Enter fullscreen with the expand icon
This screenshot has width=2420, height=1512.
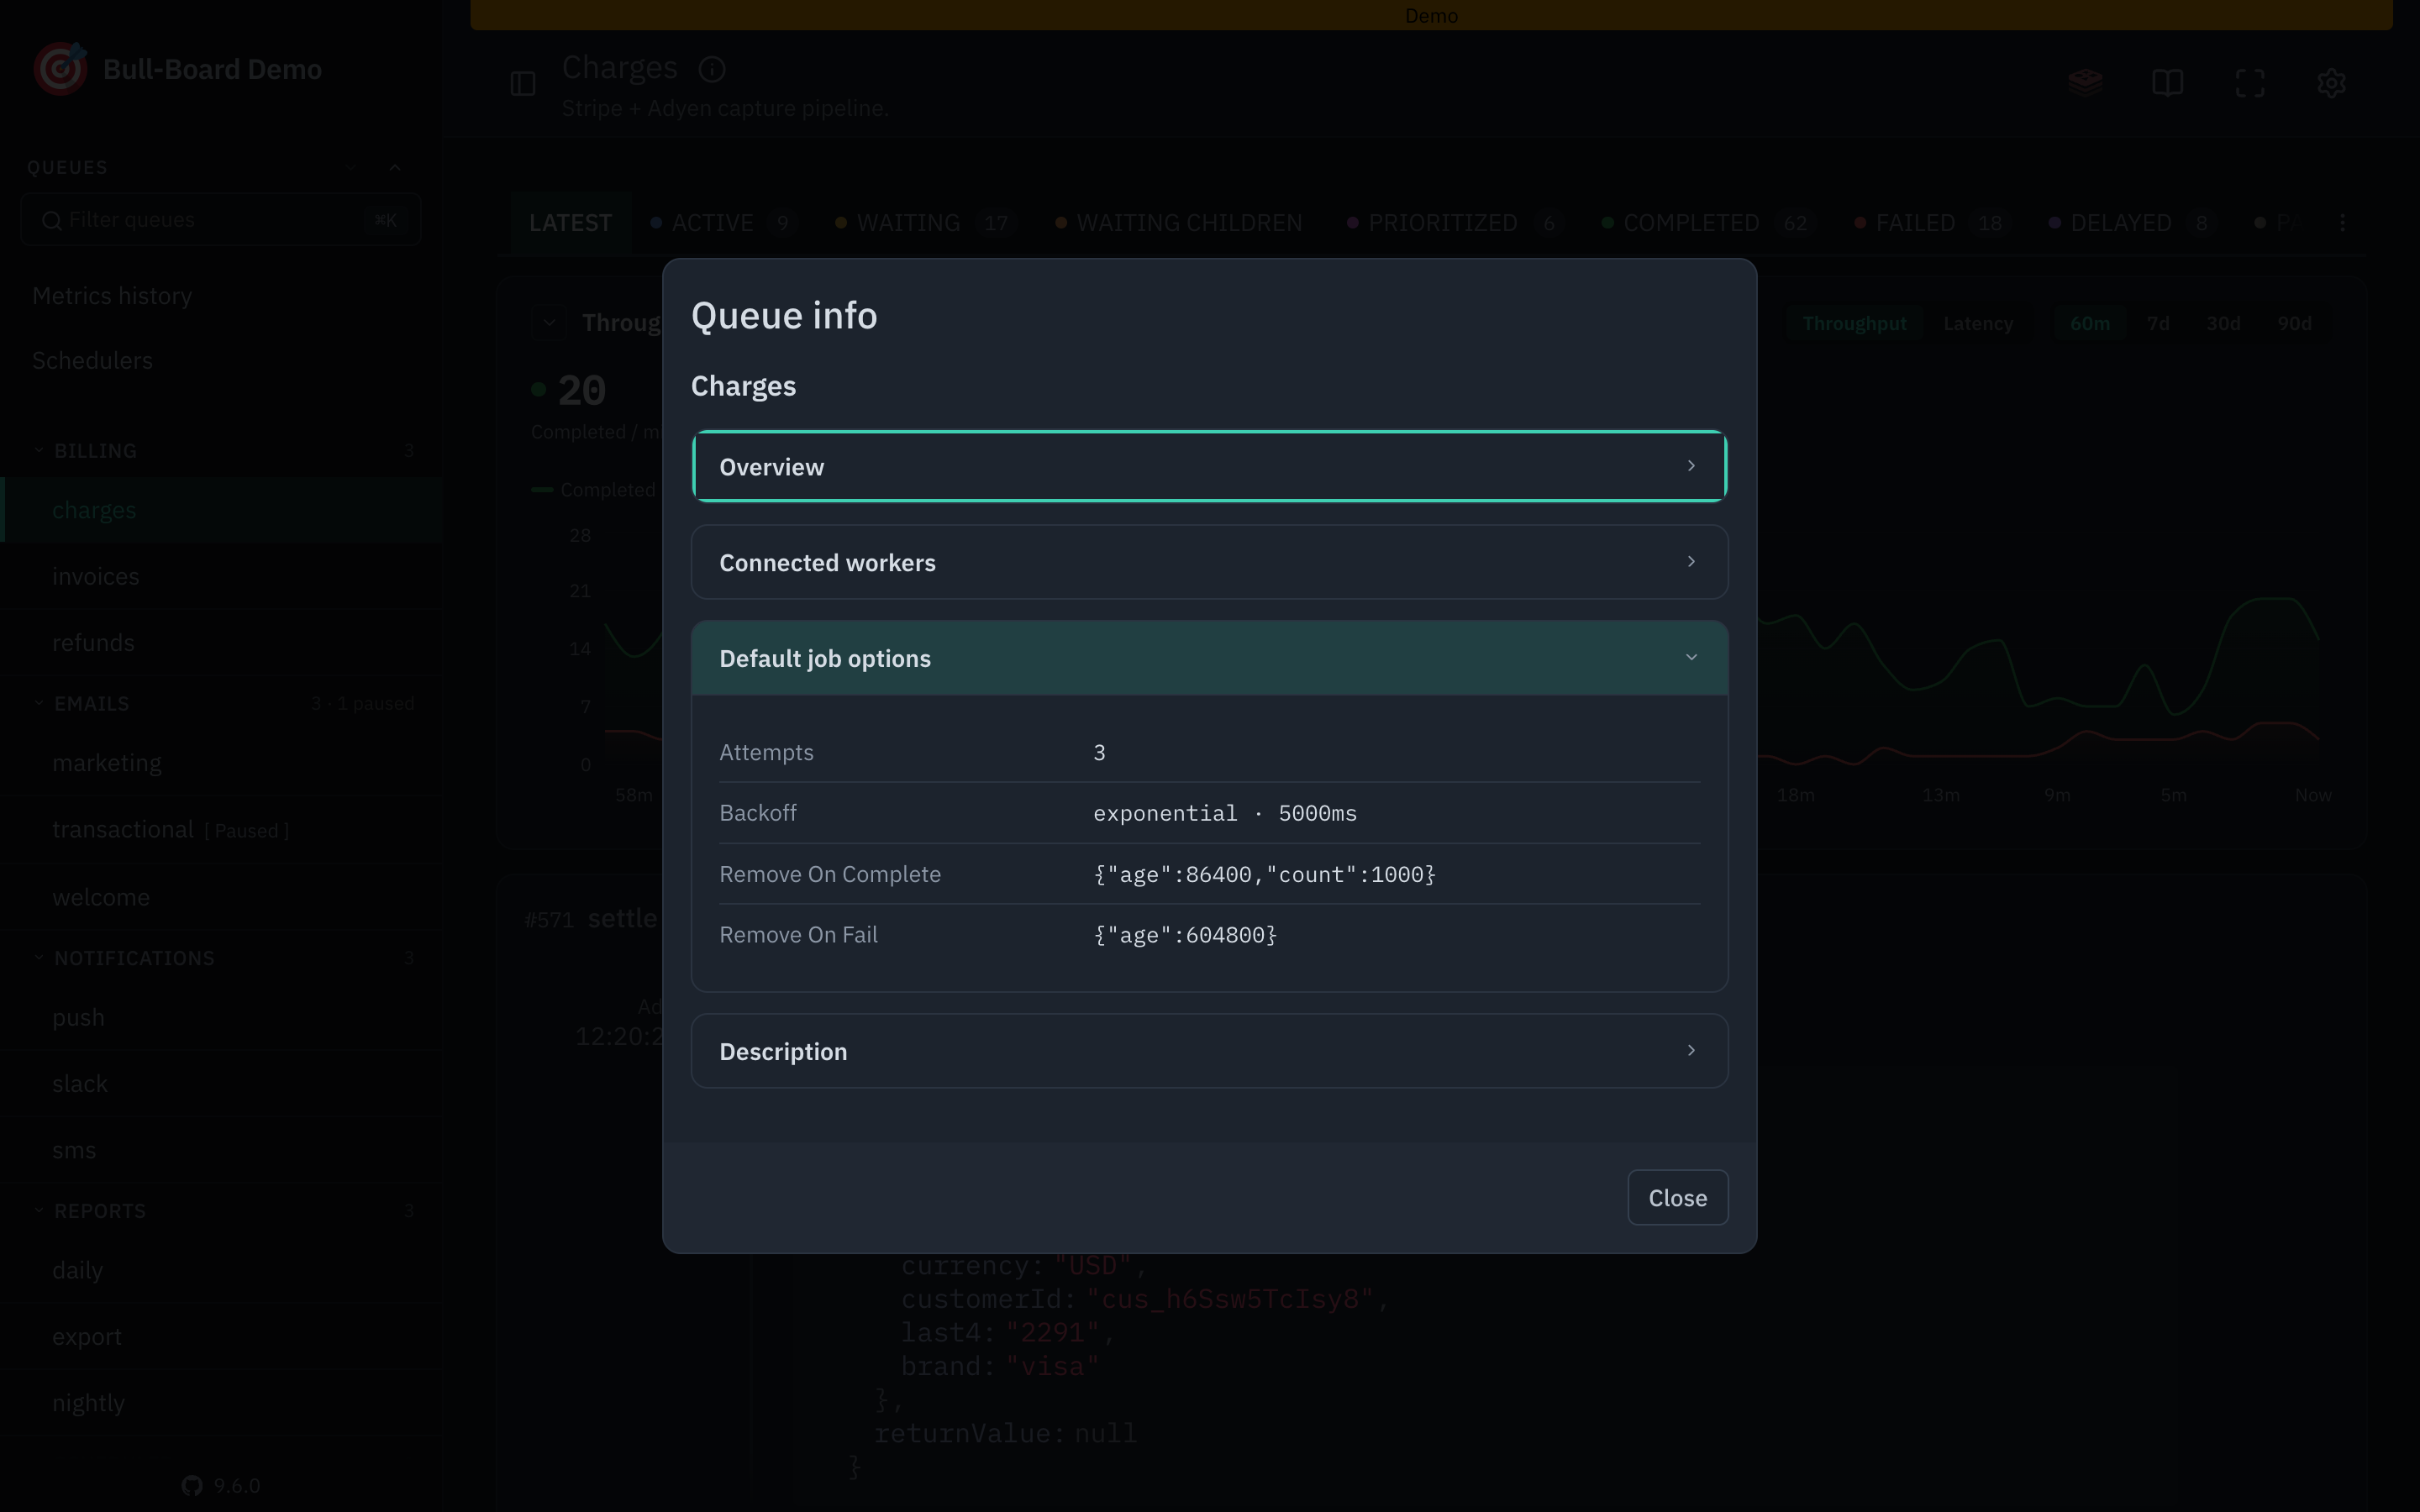point(2249,82)
